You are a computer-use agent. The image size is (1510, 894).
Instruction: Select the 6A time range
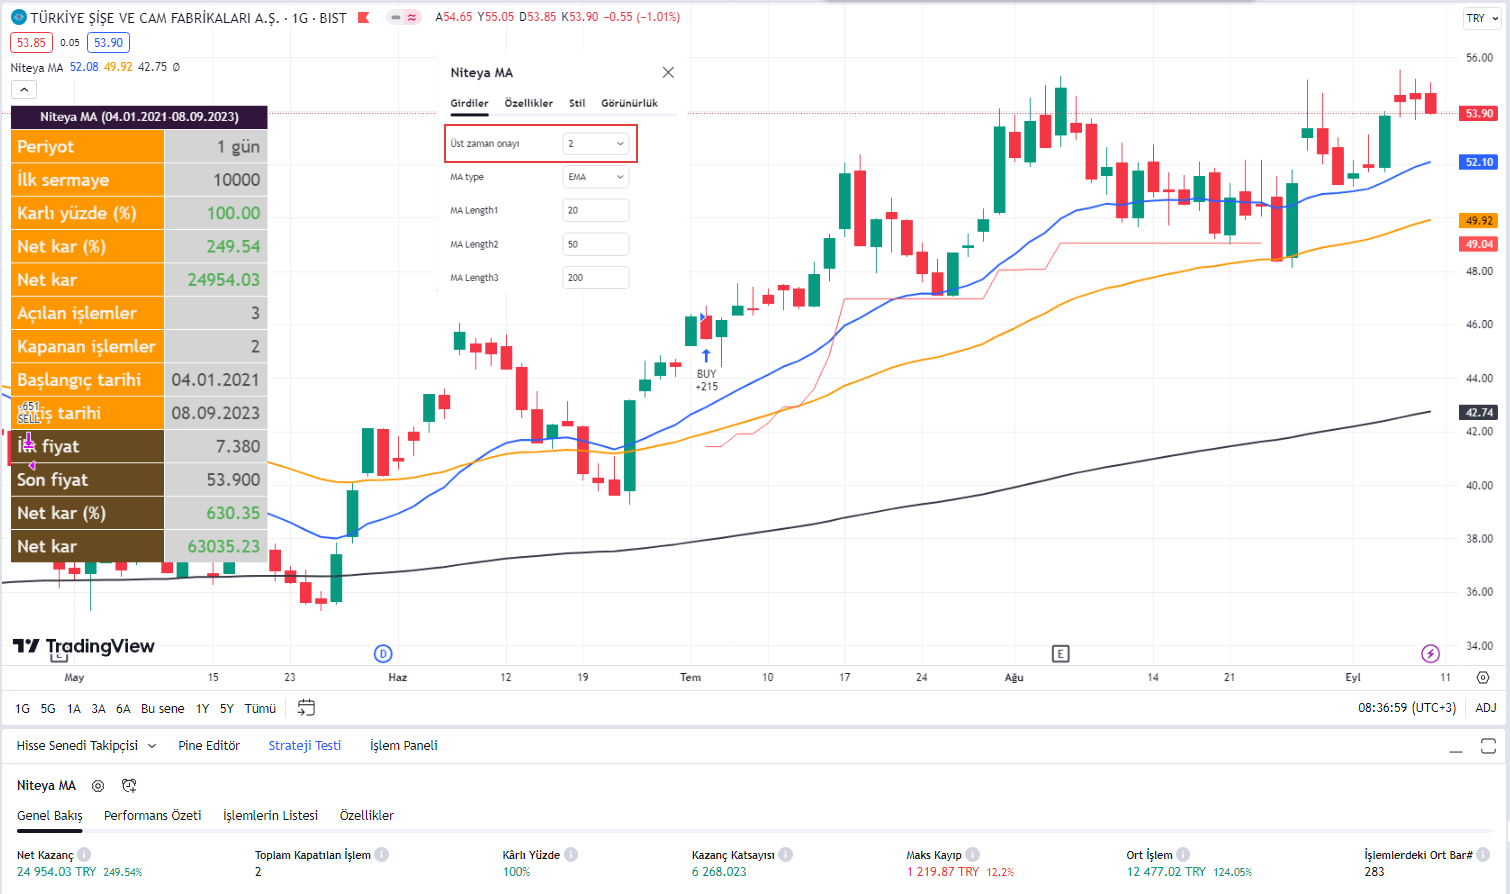pyautogui.click(x=123, y=709)
